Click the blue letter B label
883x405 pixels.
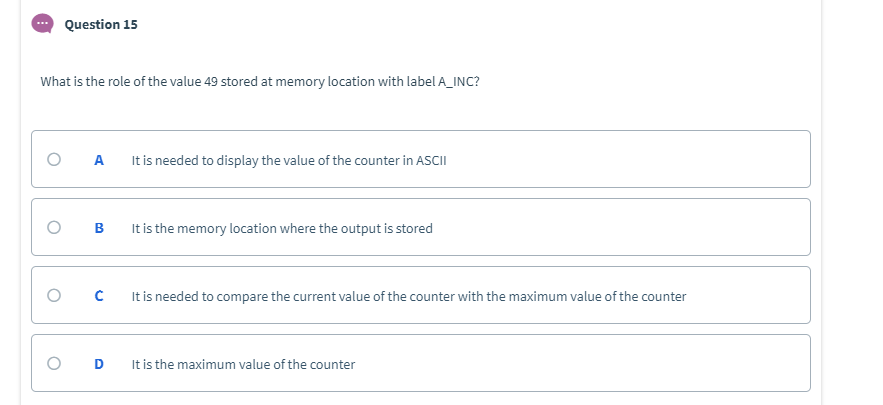point(99,228)
